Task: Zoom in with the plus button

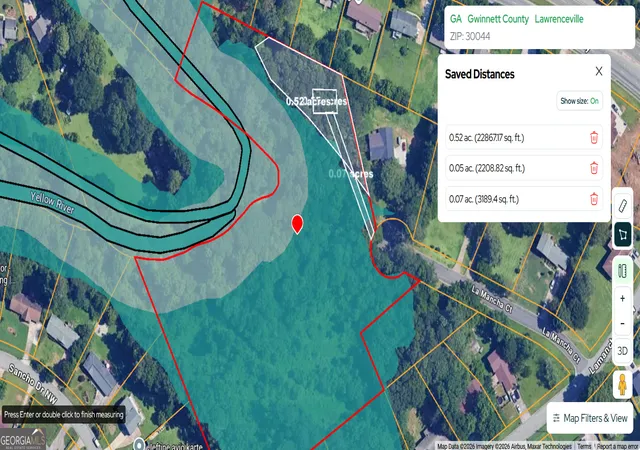Action: point(622,299)
